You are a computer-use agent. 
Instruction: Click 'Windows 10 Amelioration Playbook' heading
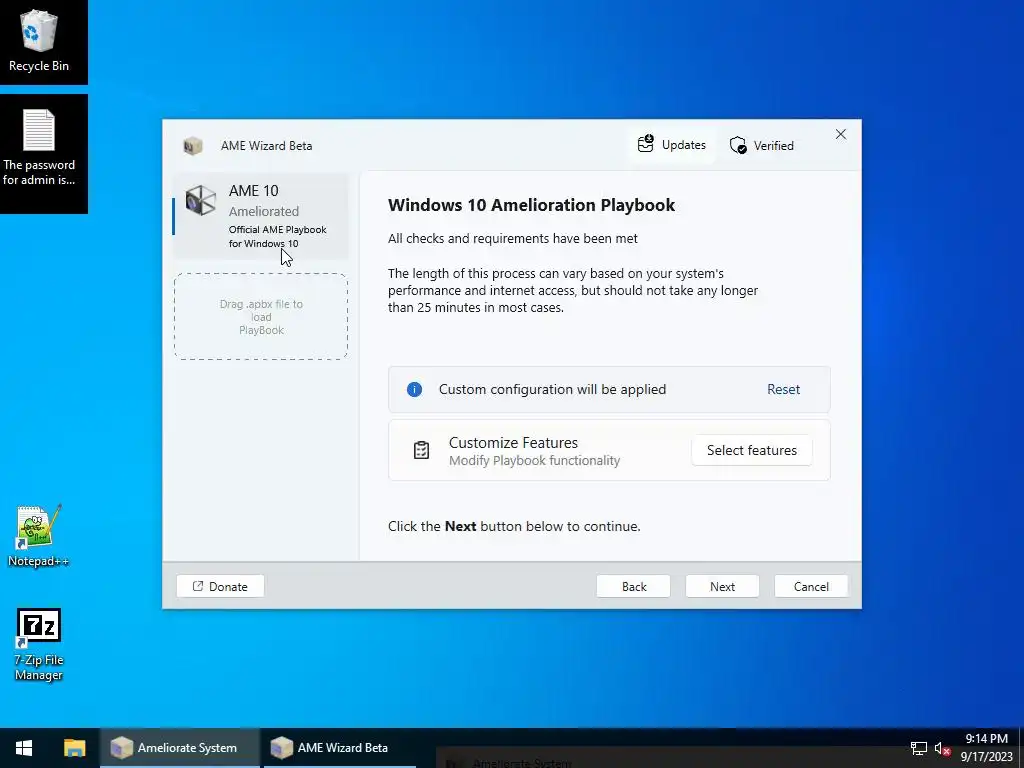[x=532, y=205]
